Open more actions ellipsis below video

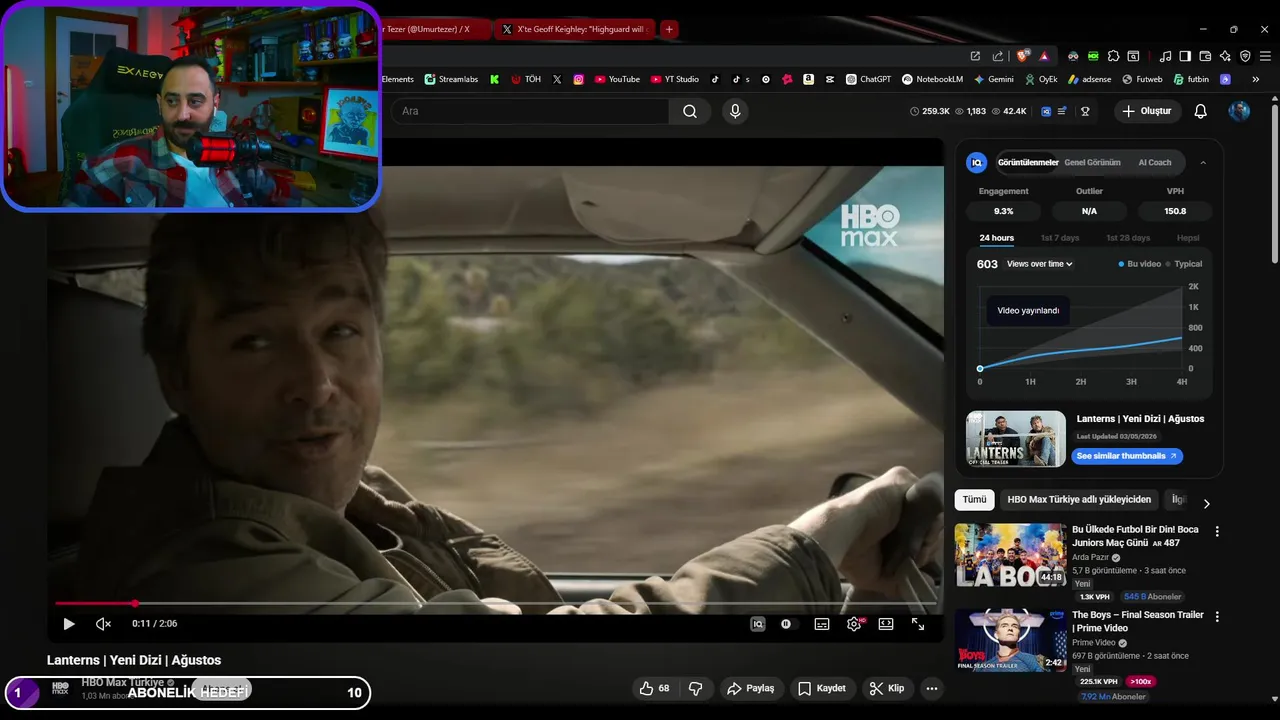(x=932, y=688)
